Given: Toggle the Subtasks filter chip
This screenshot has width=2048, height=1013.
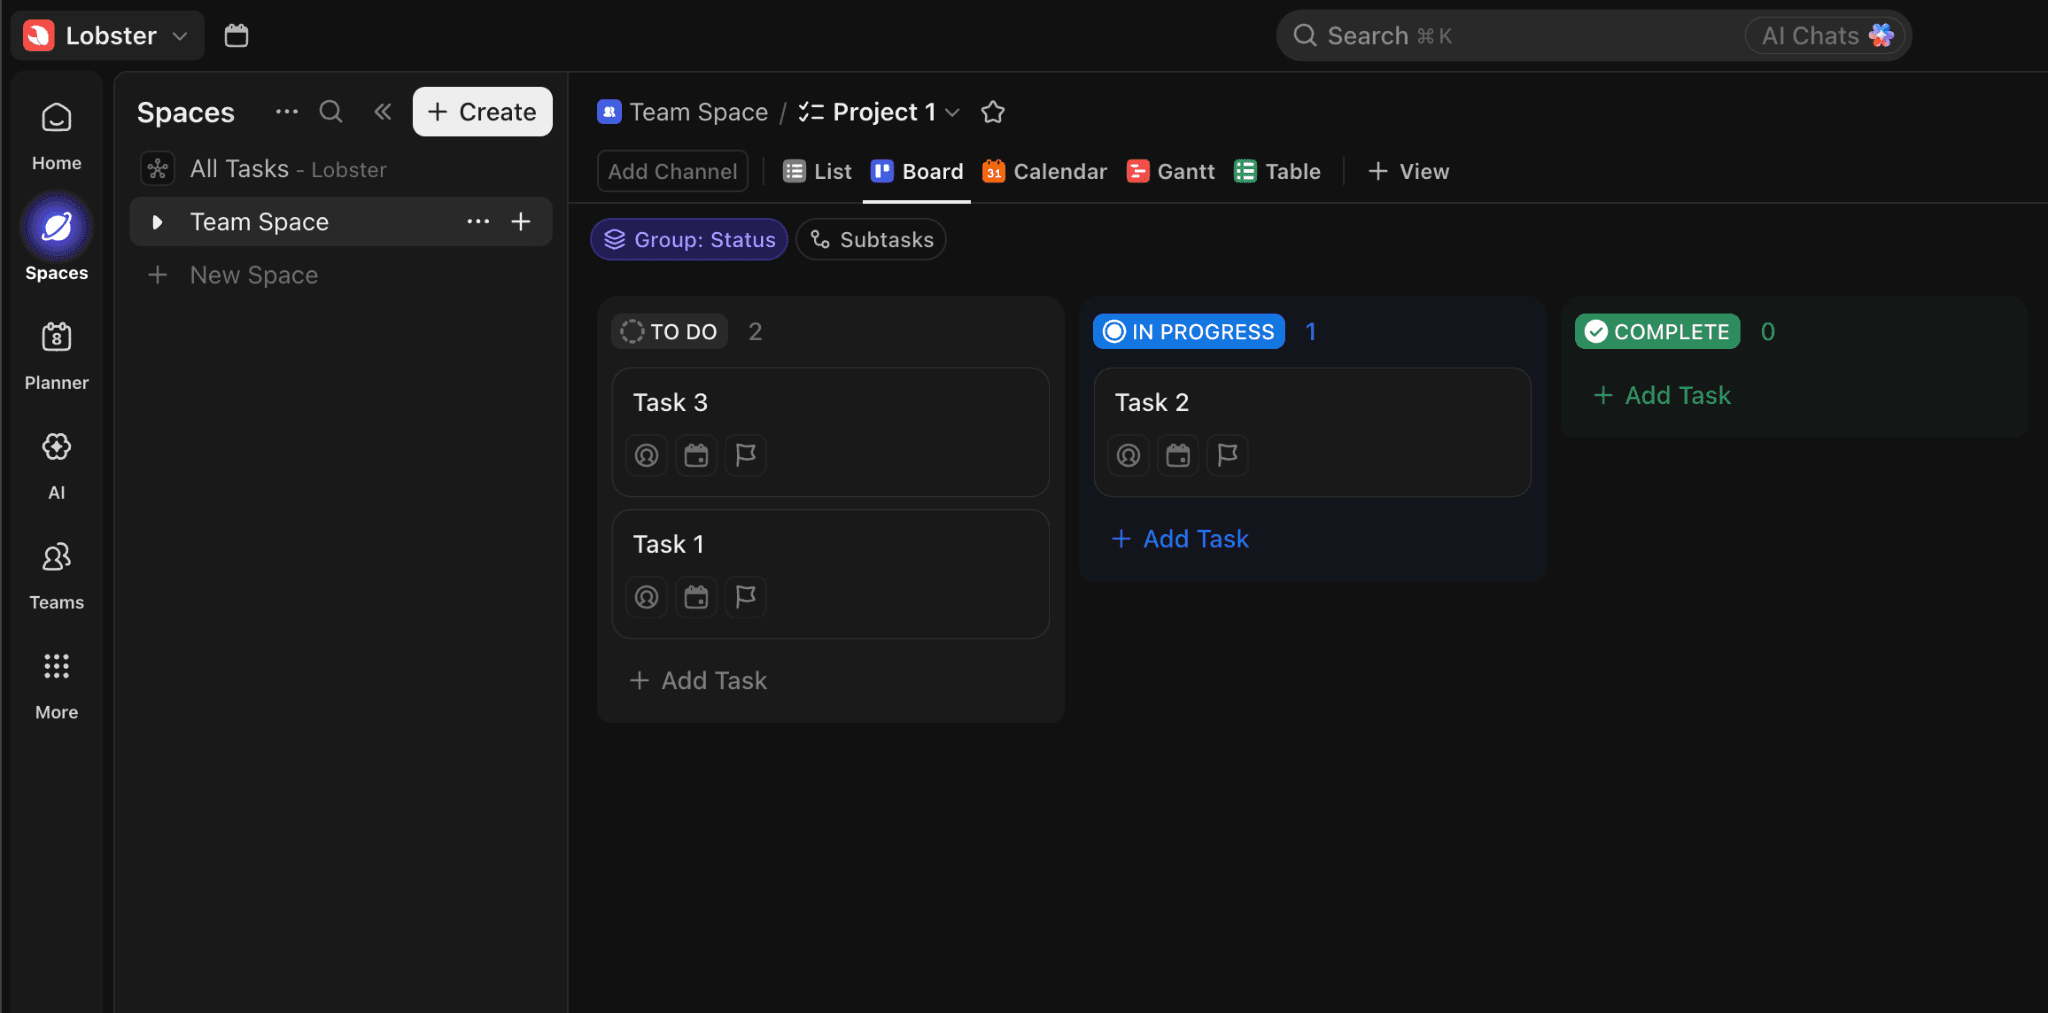Looking at the screenshot, I should 871,240.
